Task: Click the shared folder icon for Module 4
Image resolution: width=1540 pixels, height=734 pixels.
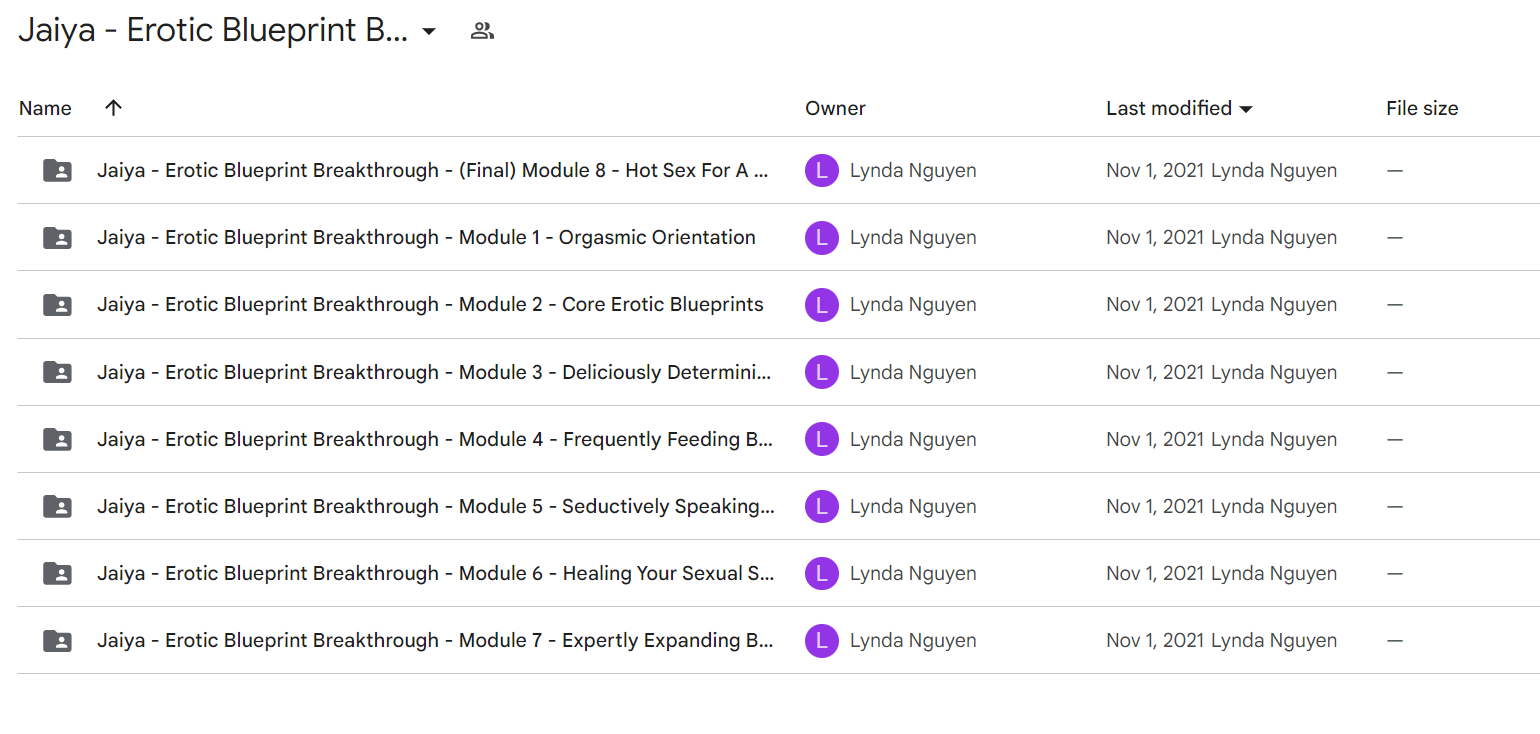Action: tap(57, 439)
